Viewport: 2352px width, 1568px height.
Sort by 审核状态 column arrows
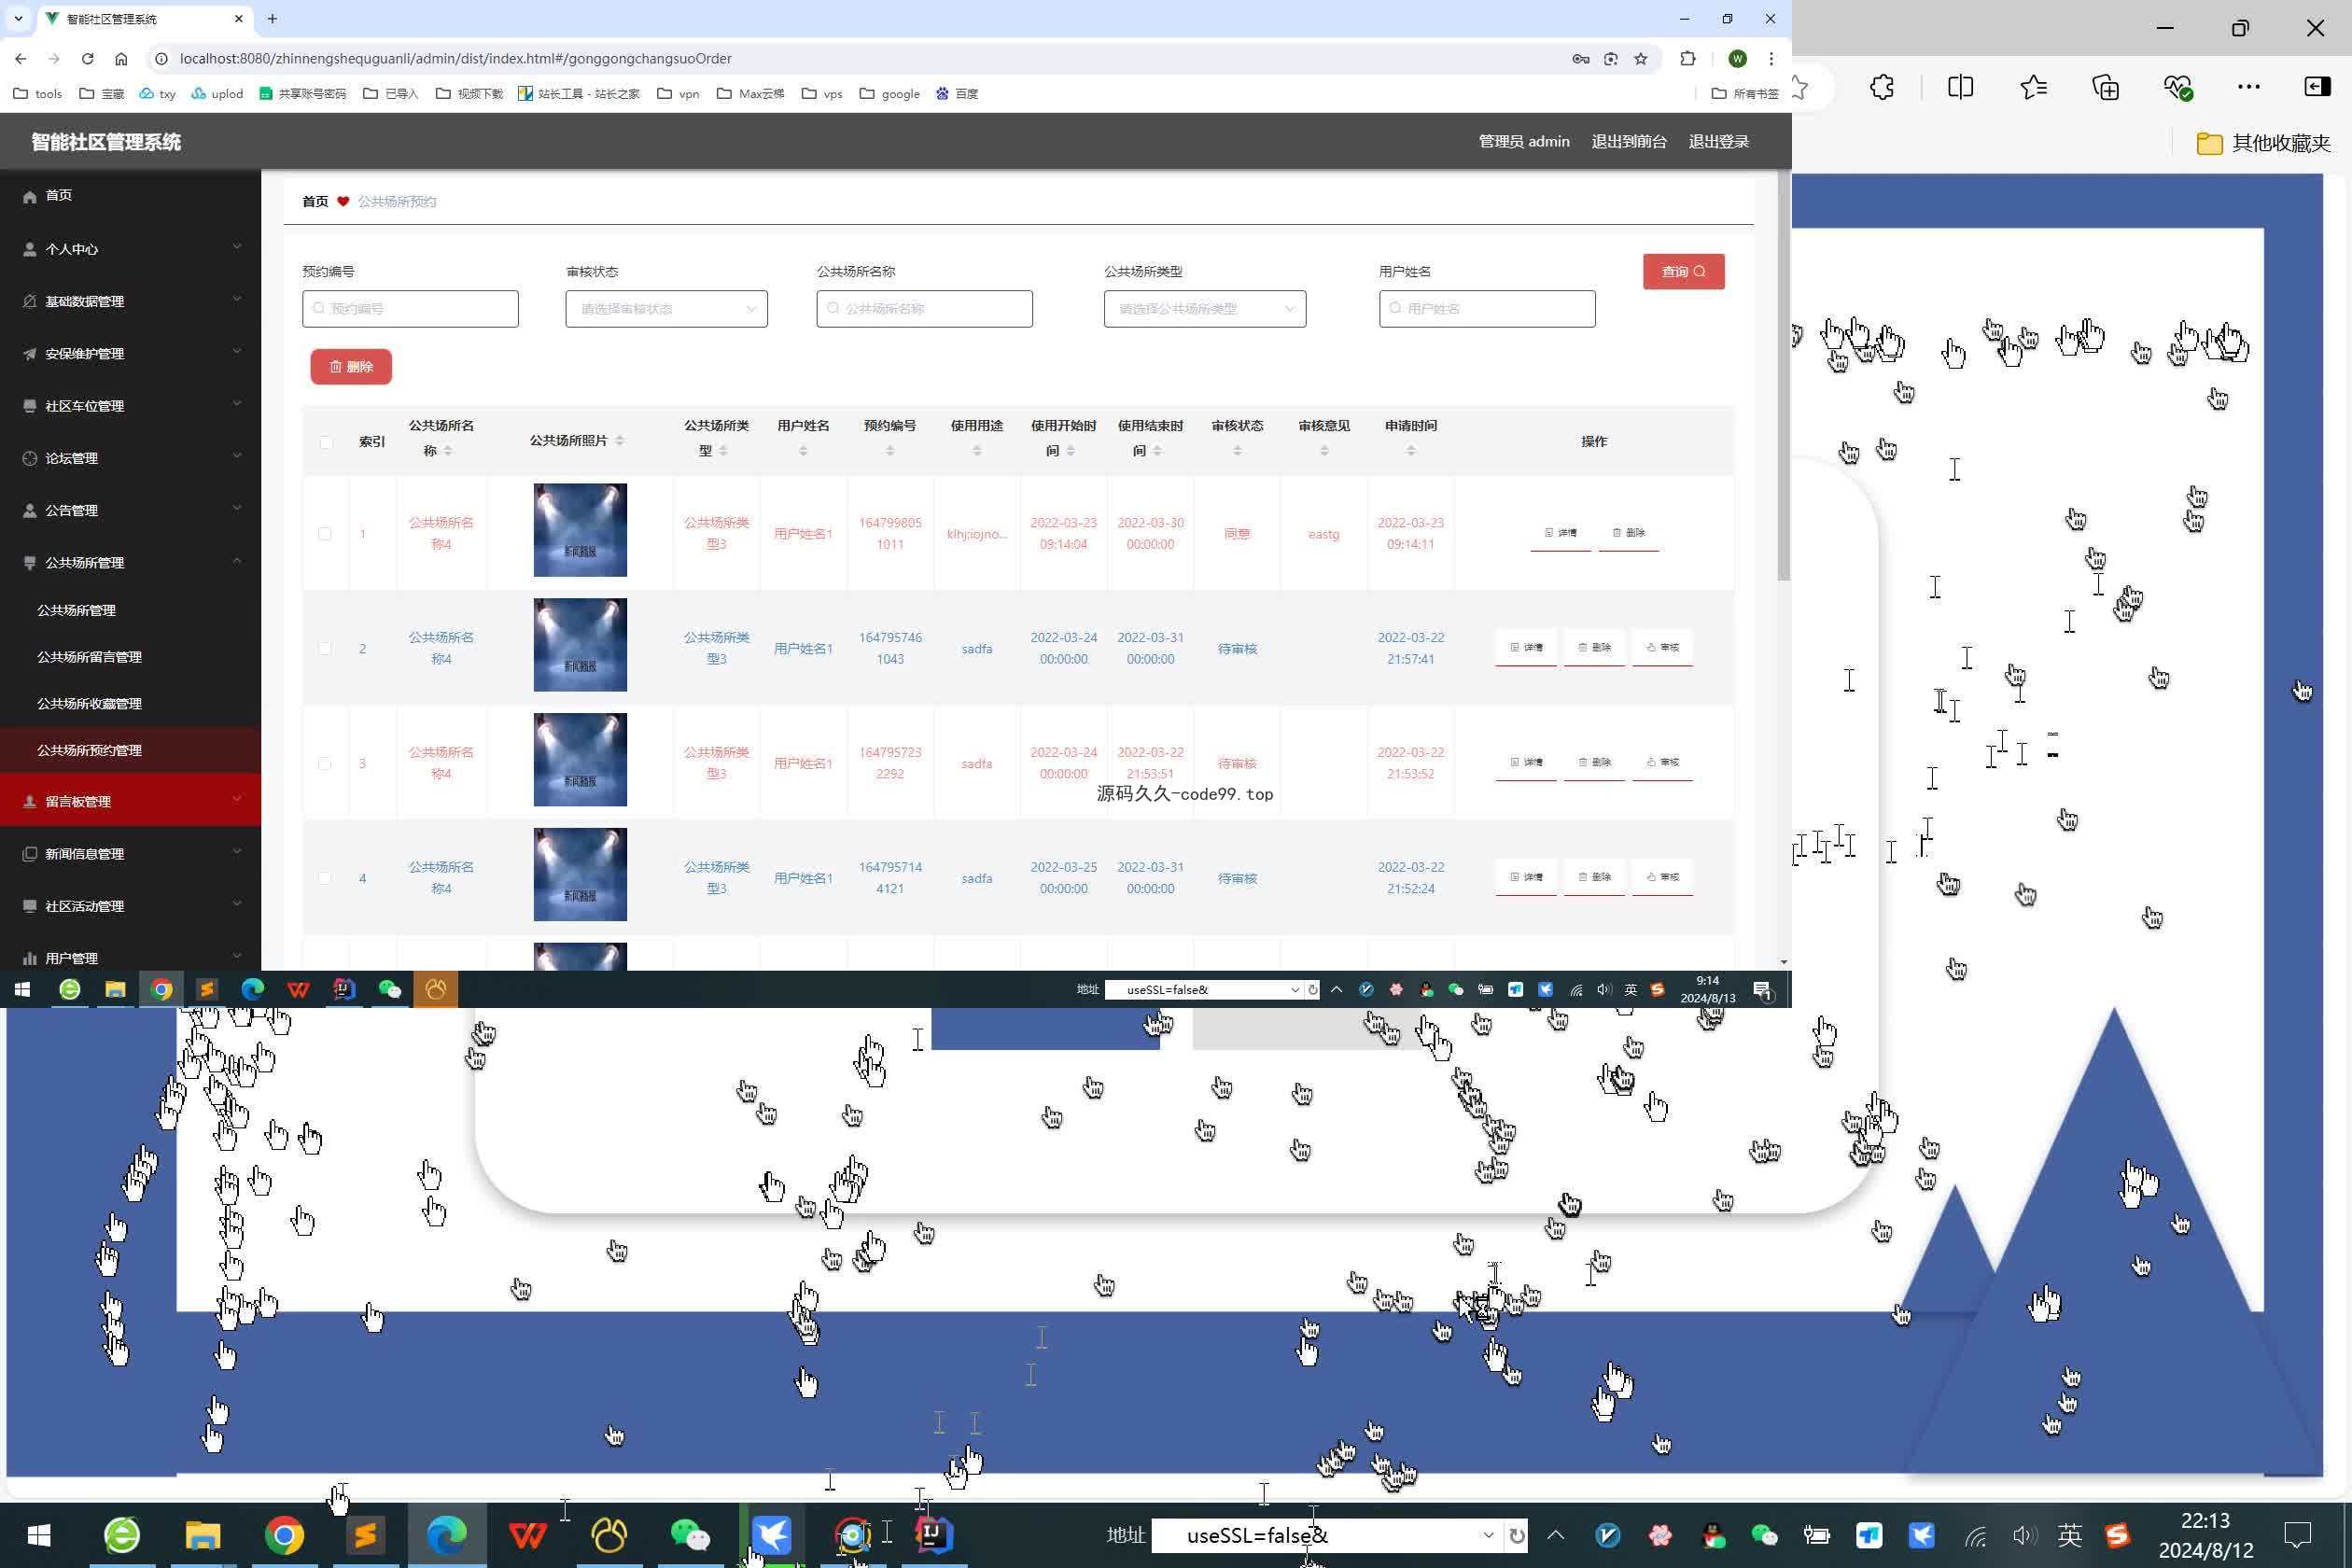click(x=1237, y=451)
